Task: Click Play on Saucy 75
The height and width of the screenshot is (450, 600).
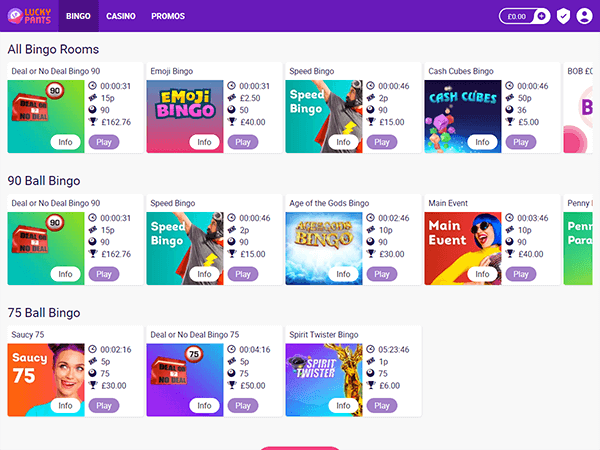Action: pyautogui.click(x=104, y=406)
